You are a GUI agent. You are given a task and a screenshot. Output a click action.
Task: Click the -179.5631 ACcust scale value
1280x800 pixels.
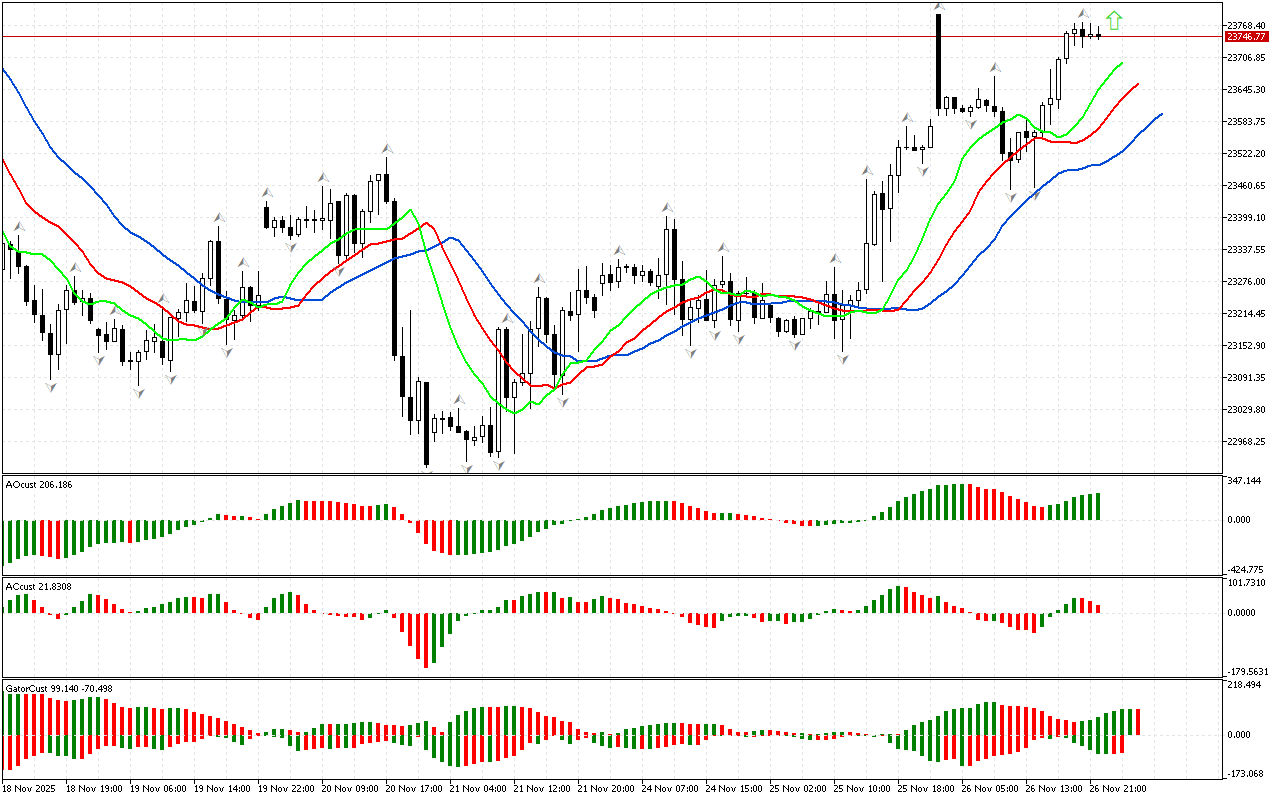(1246, 671)
